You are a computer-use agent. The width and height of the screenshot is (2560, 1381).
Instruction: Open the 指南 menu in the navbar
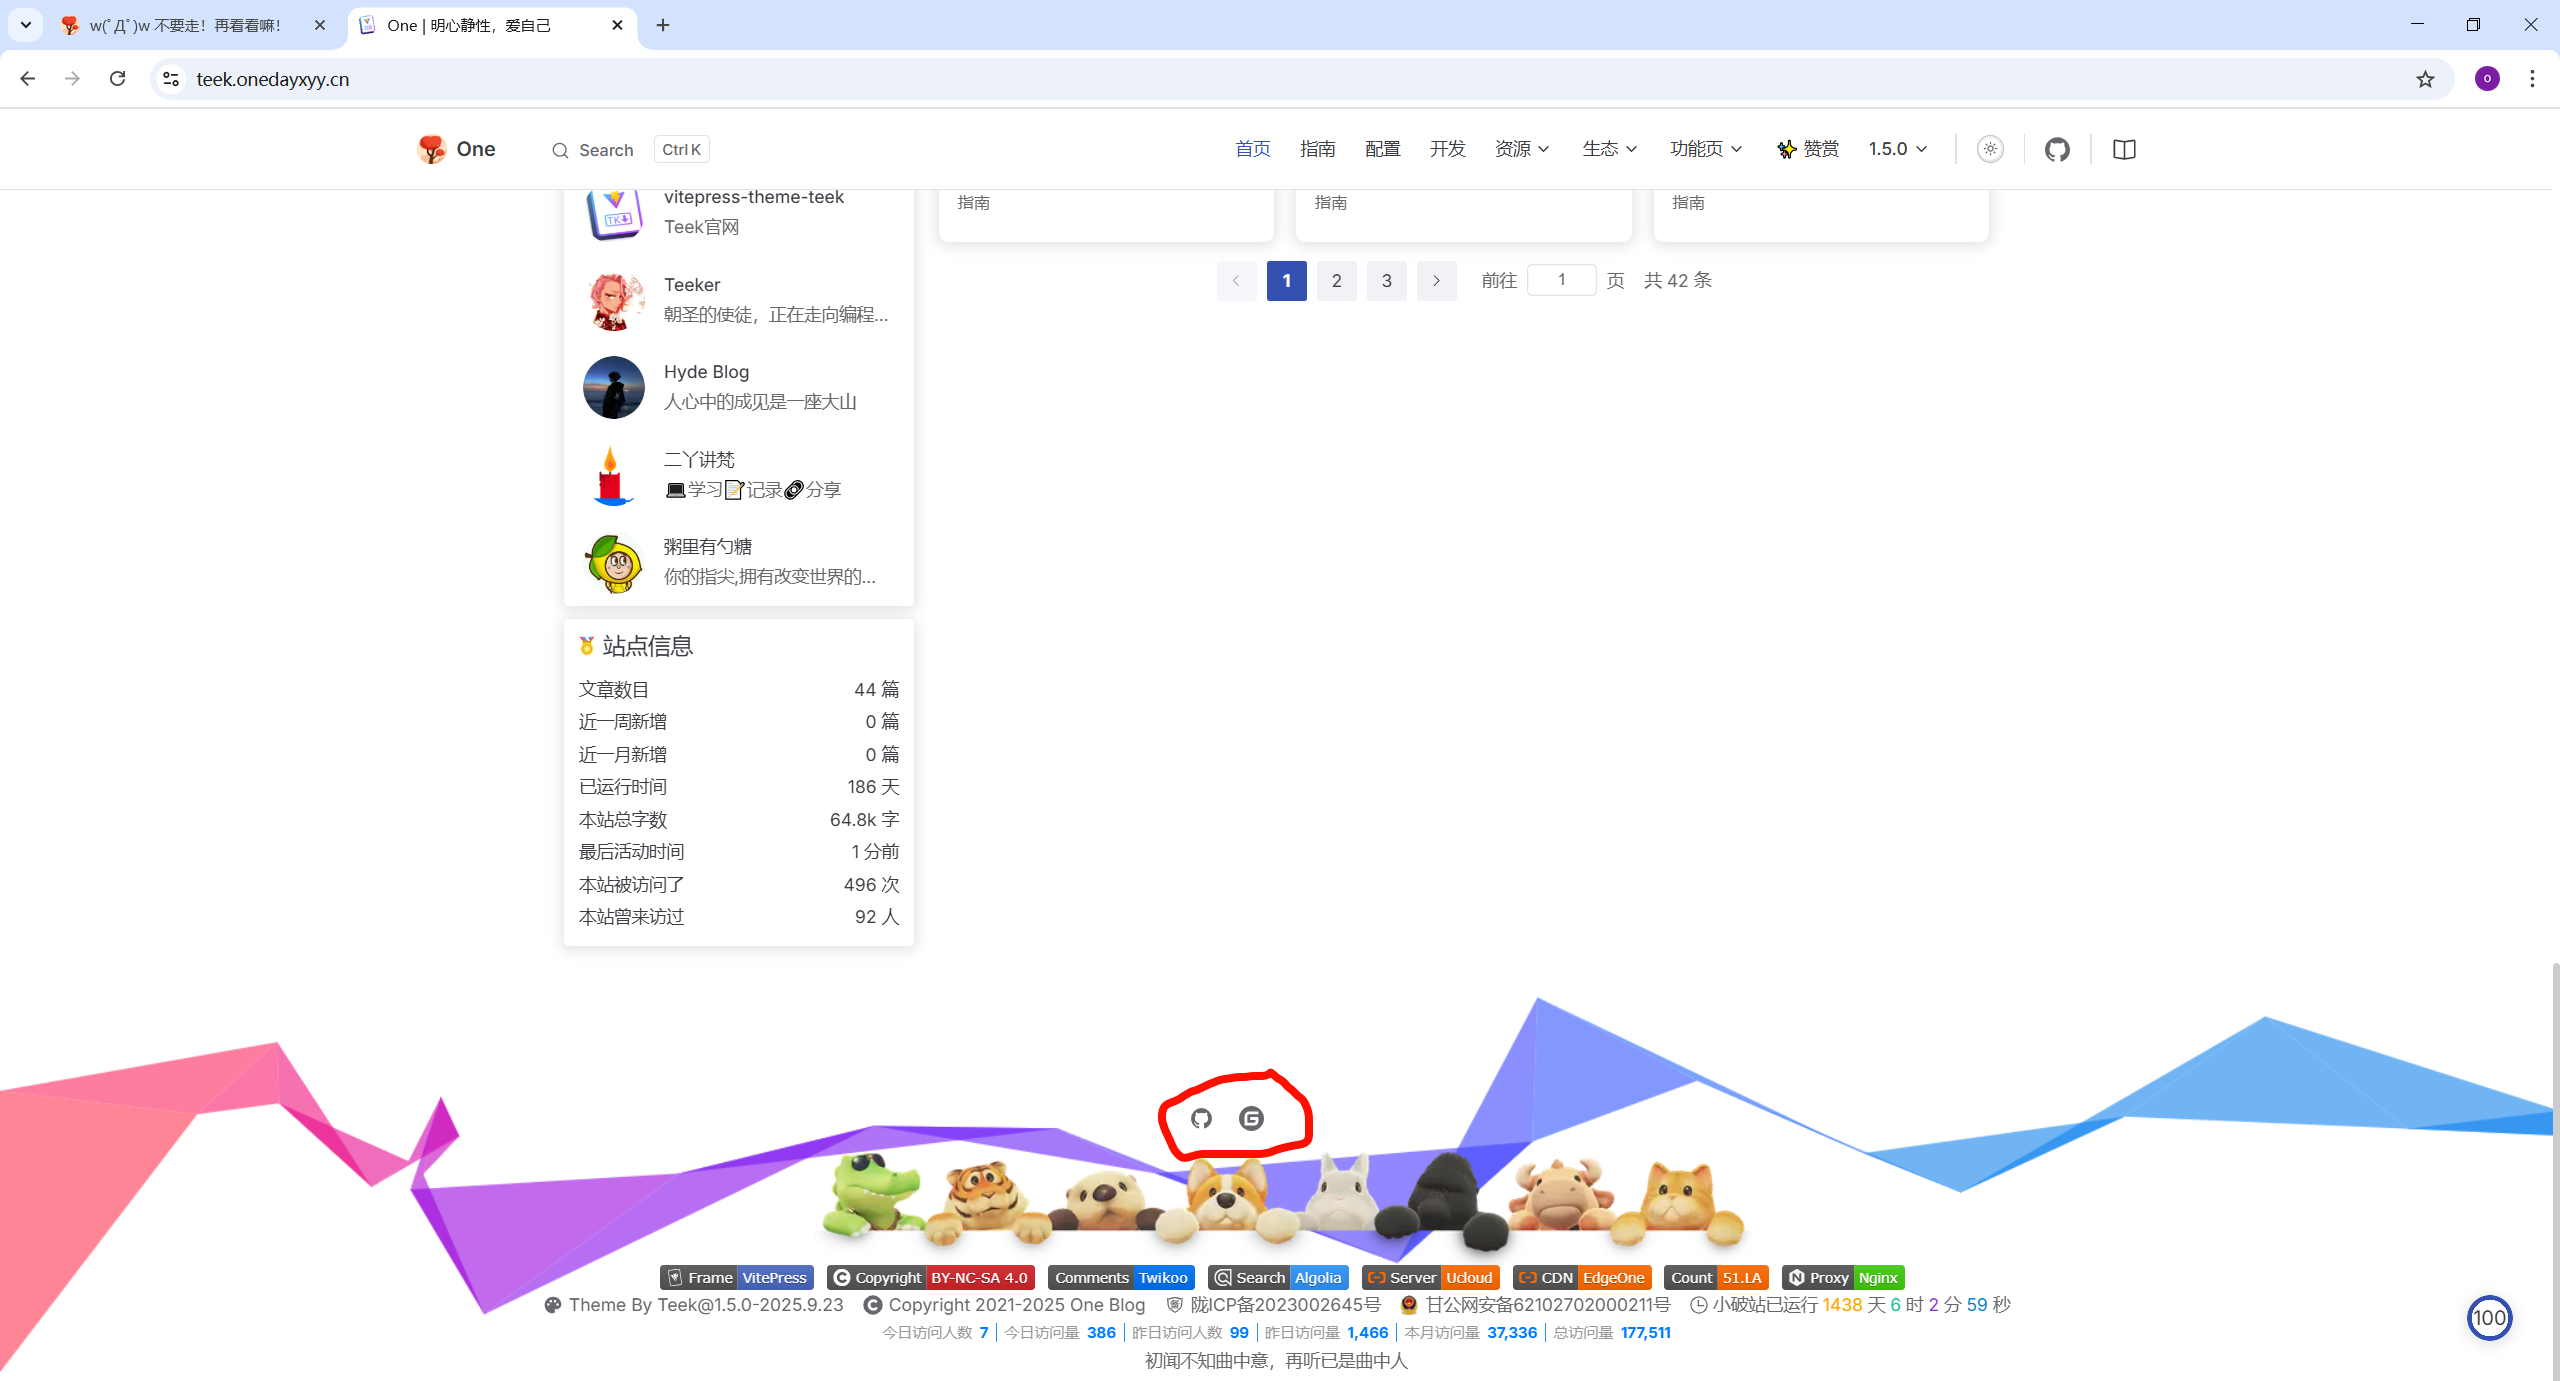[x=1317, y=149]
